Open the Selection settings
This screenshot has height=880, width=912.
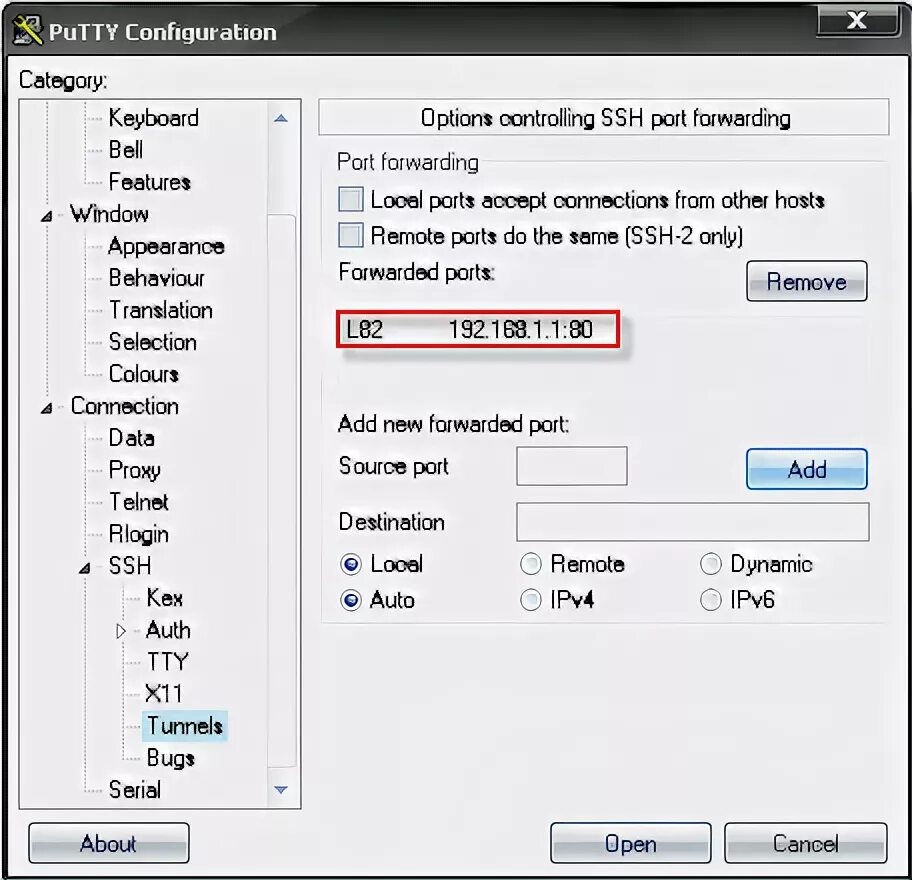pos(152,342)
